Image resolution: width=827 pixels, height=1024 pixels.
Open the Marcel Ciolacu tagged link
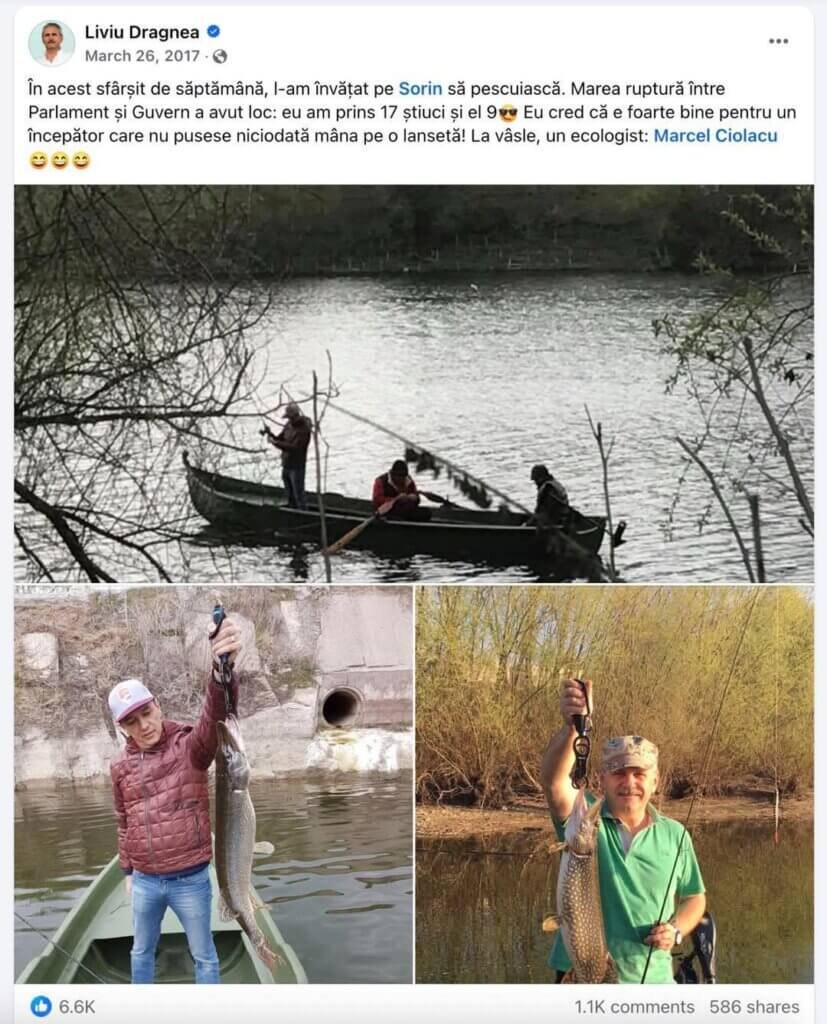click(x=715, y=136)
